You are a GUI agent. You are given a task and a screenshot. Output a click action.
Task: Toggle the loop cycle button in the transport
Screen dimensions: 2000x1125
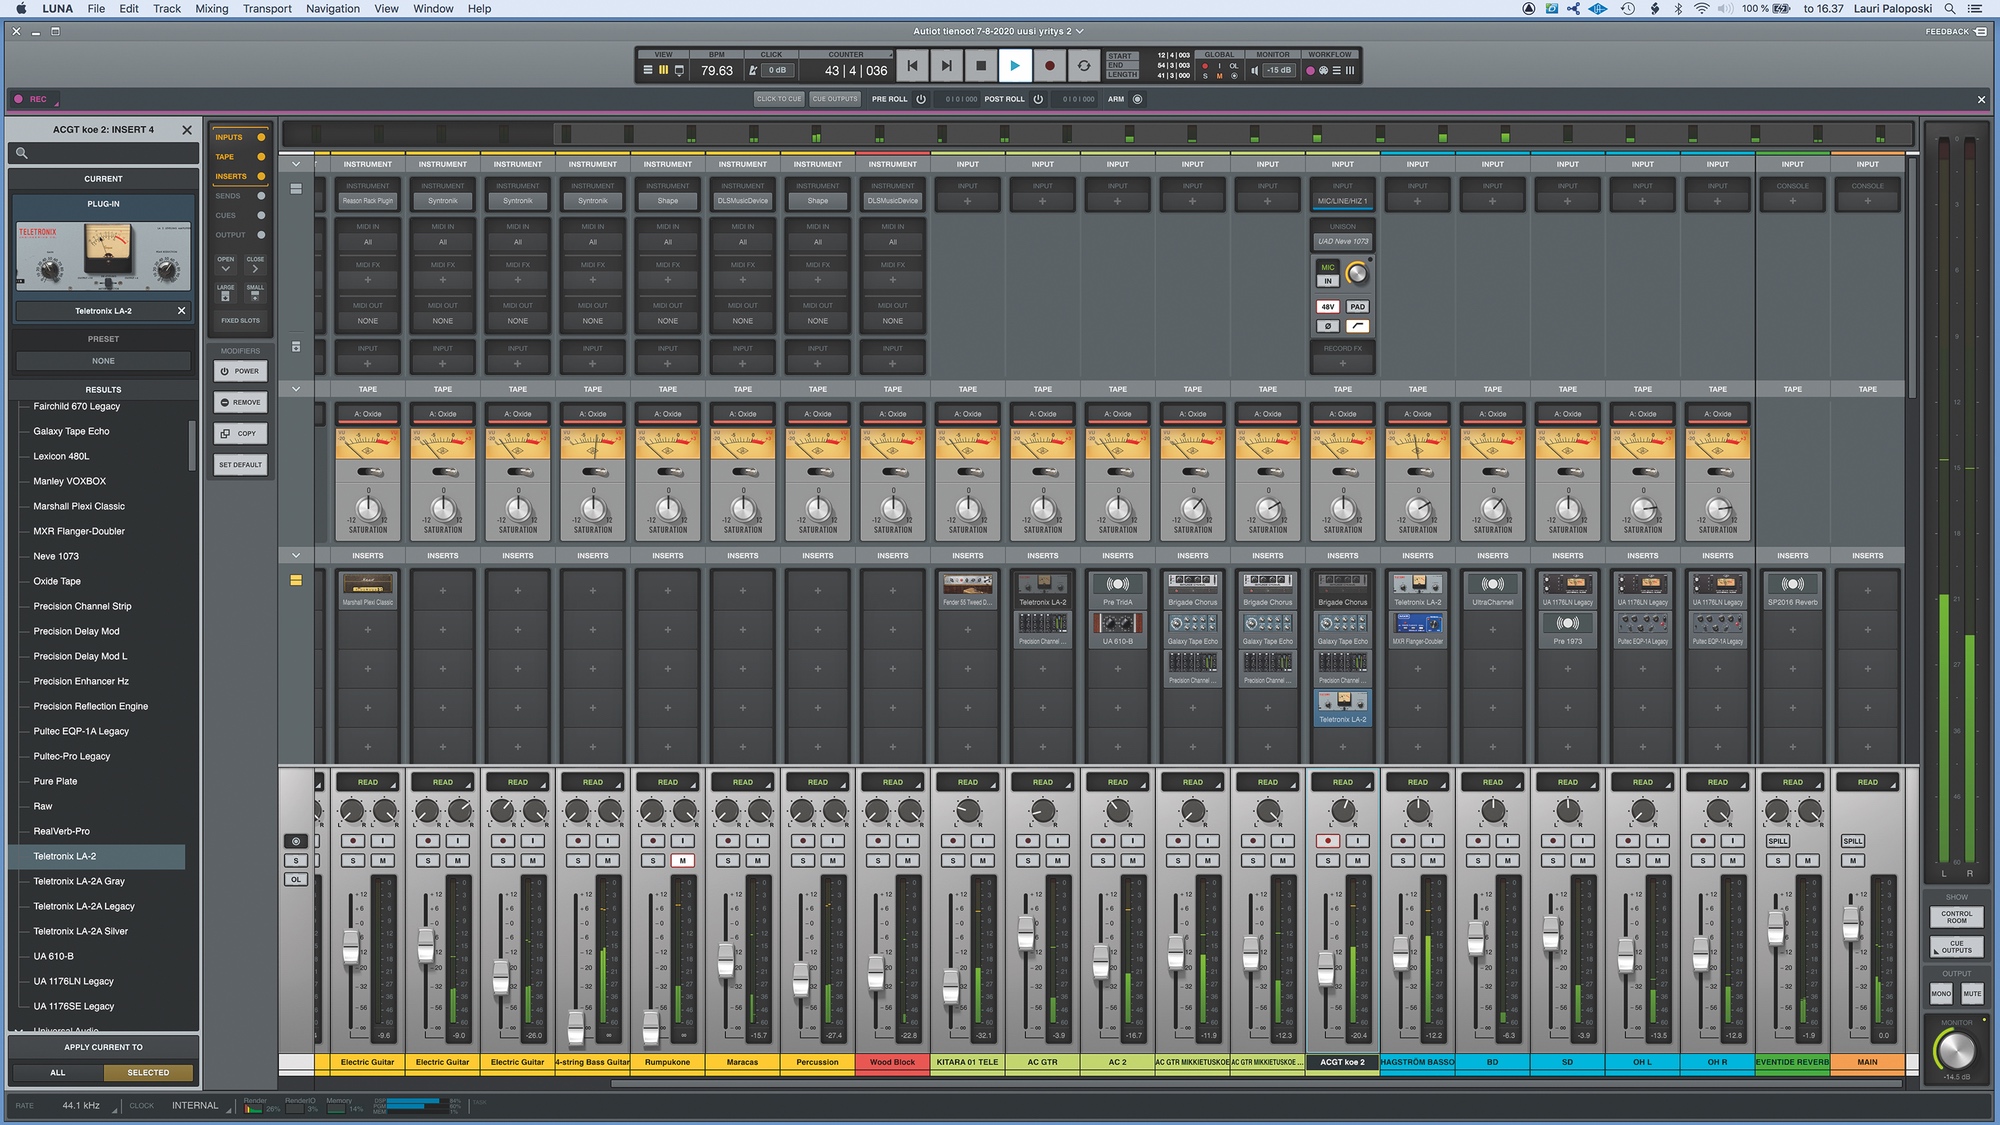click(x=1083, y=66)
